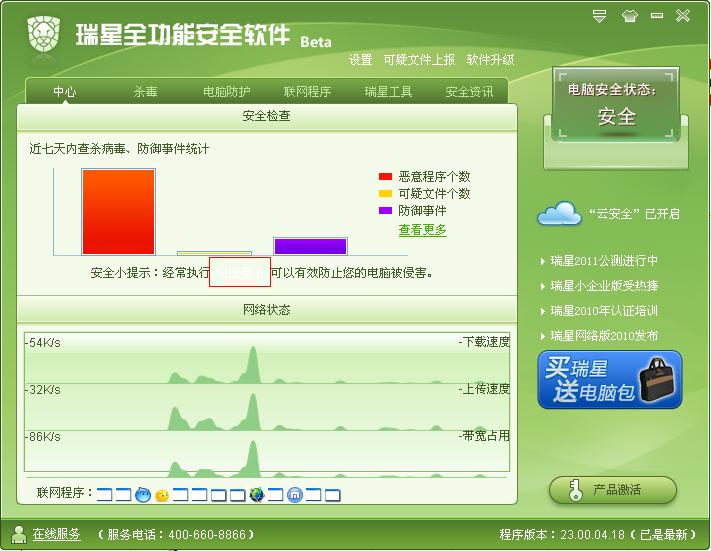Close the Rising window with X
Viewport: 711px width, 551px height.
683,16
